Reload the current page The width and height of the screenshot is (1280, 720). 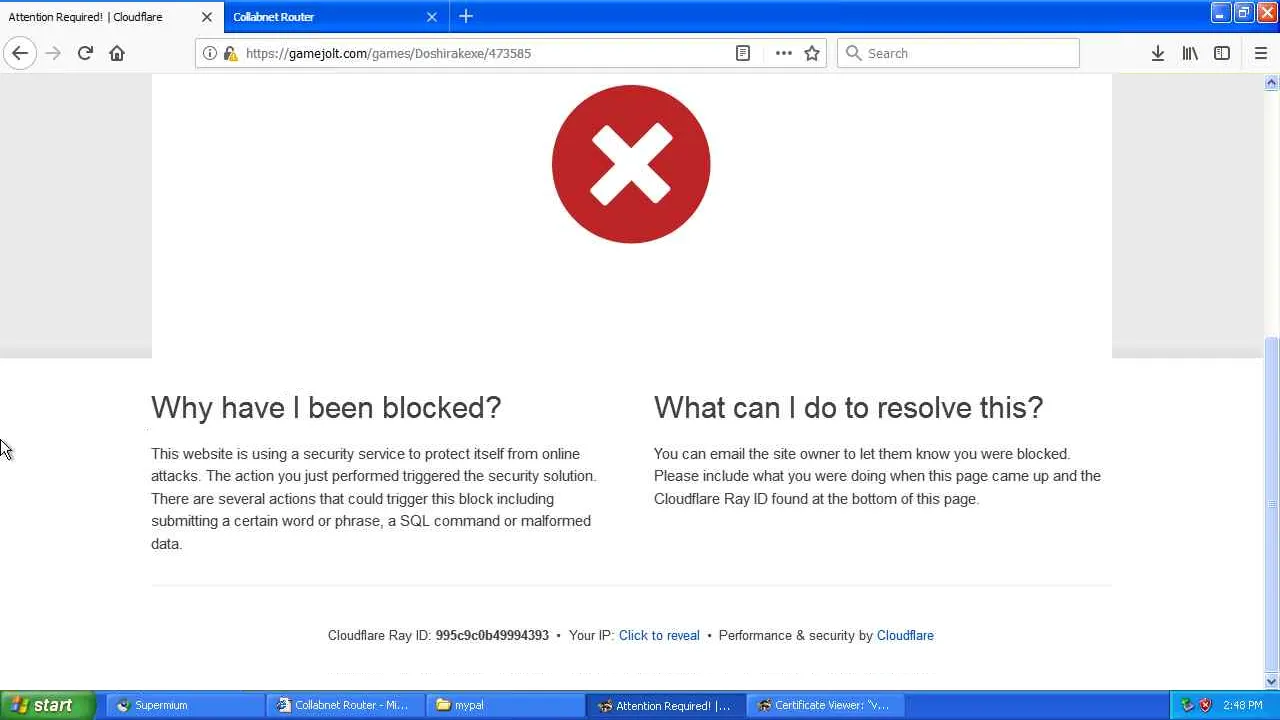pyautogui.click(x=85, y=53)
